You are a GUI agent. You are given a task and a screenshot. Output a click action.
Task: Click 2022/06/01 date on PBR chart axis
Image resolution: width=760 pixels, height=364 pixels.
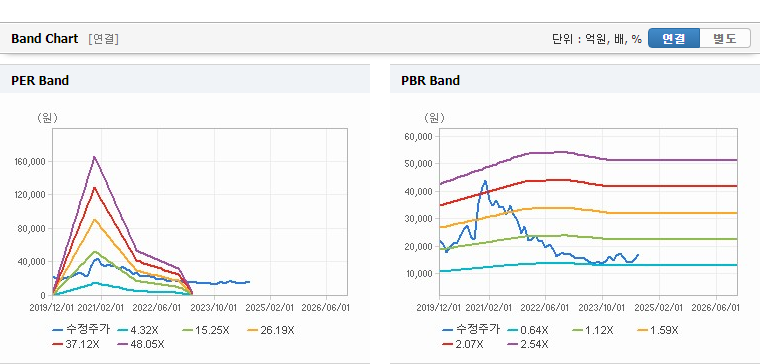[545, 308]
